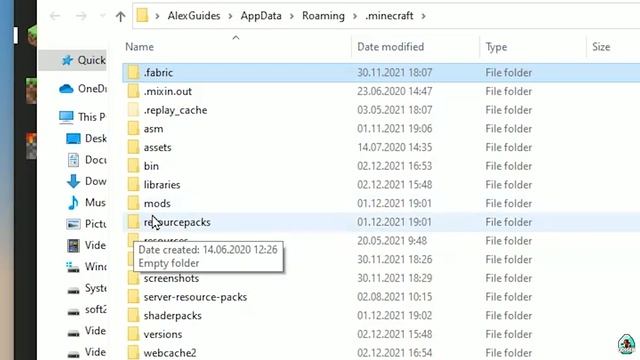Click the mods folder icon
This screenshot has height=360, width=640.
[x=133, y=203]
